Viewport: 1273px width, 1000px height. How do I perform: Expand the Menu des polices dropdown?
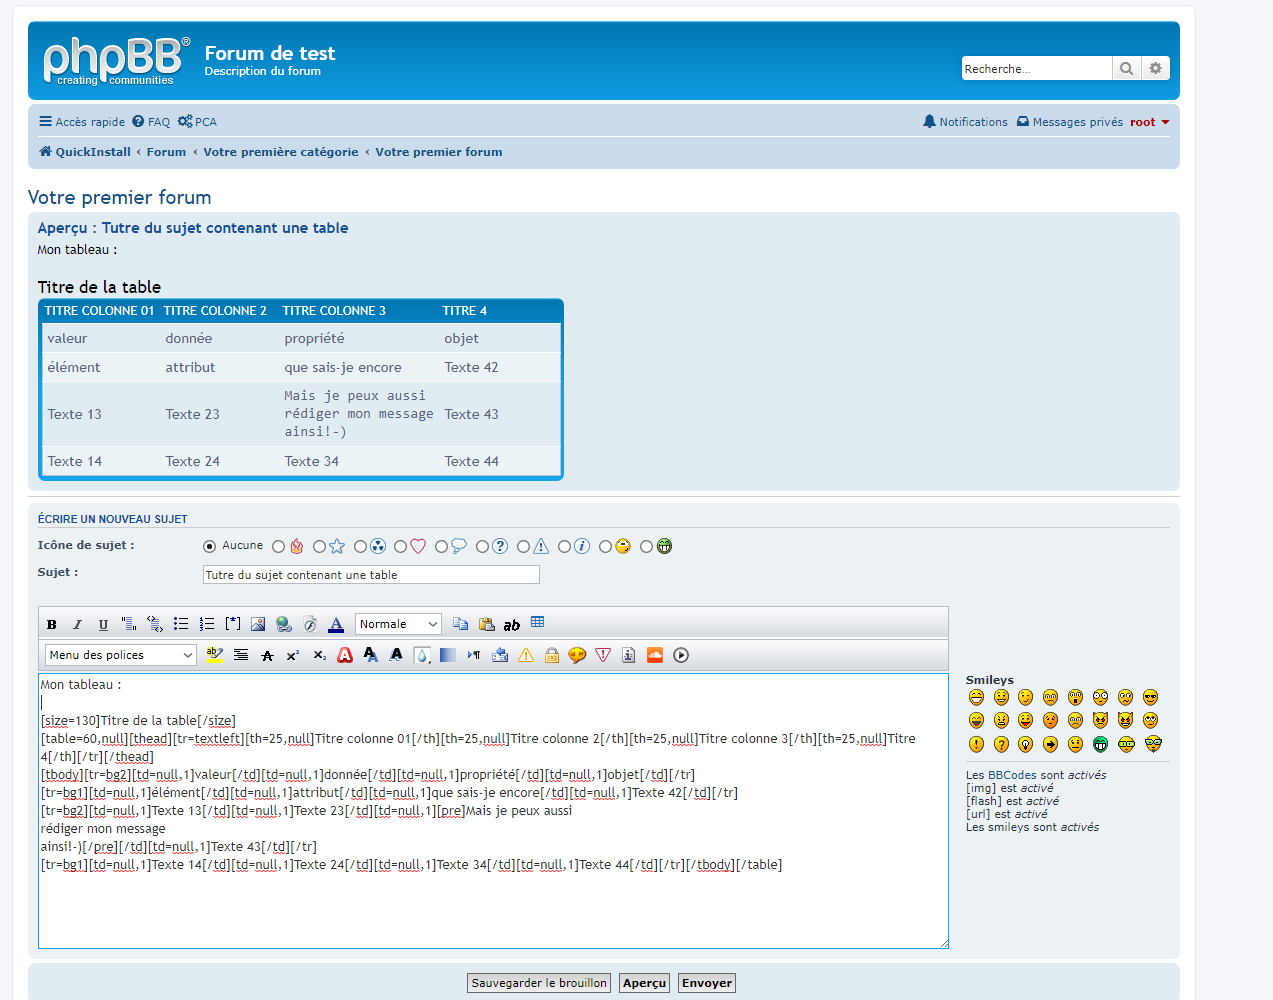(x=120, y=655)
